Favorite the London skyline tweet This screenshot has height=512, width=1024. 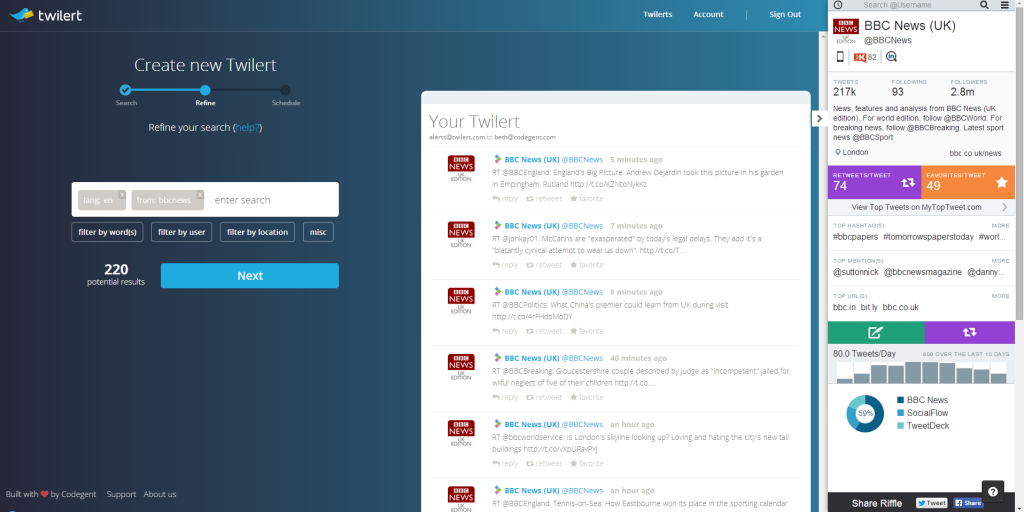tap(586, 464)
